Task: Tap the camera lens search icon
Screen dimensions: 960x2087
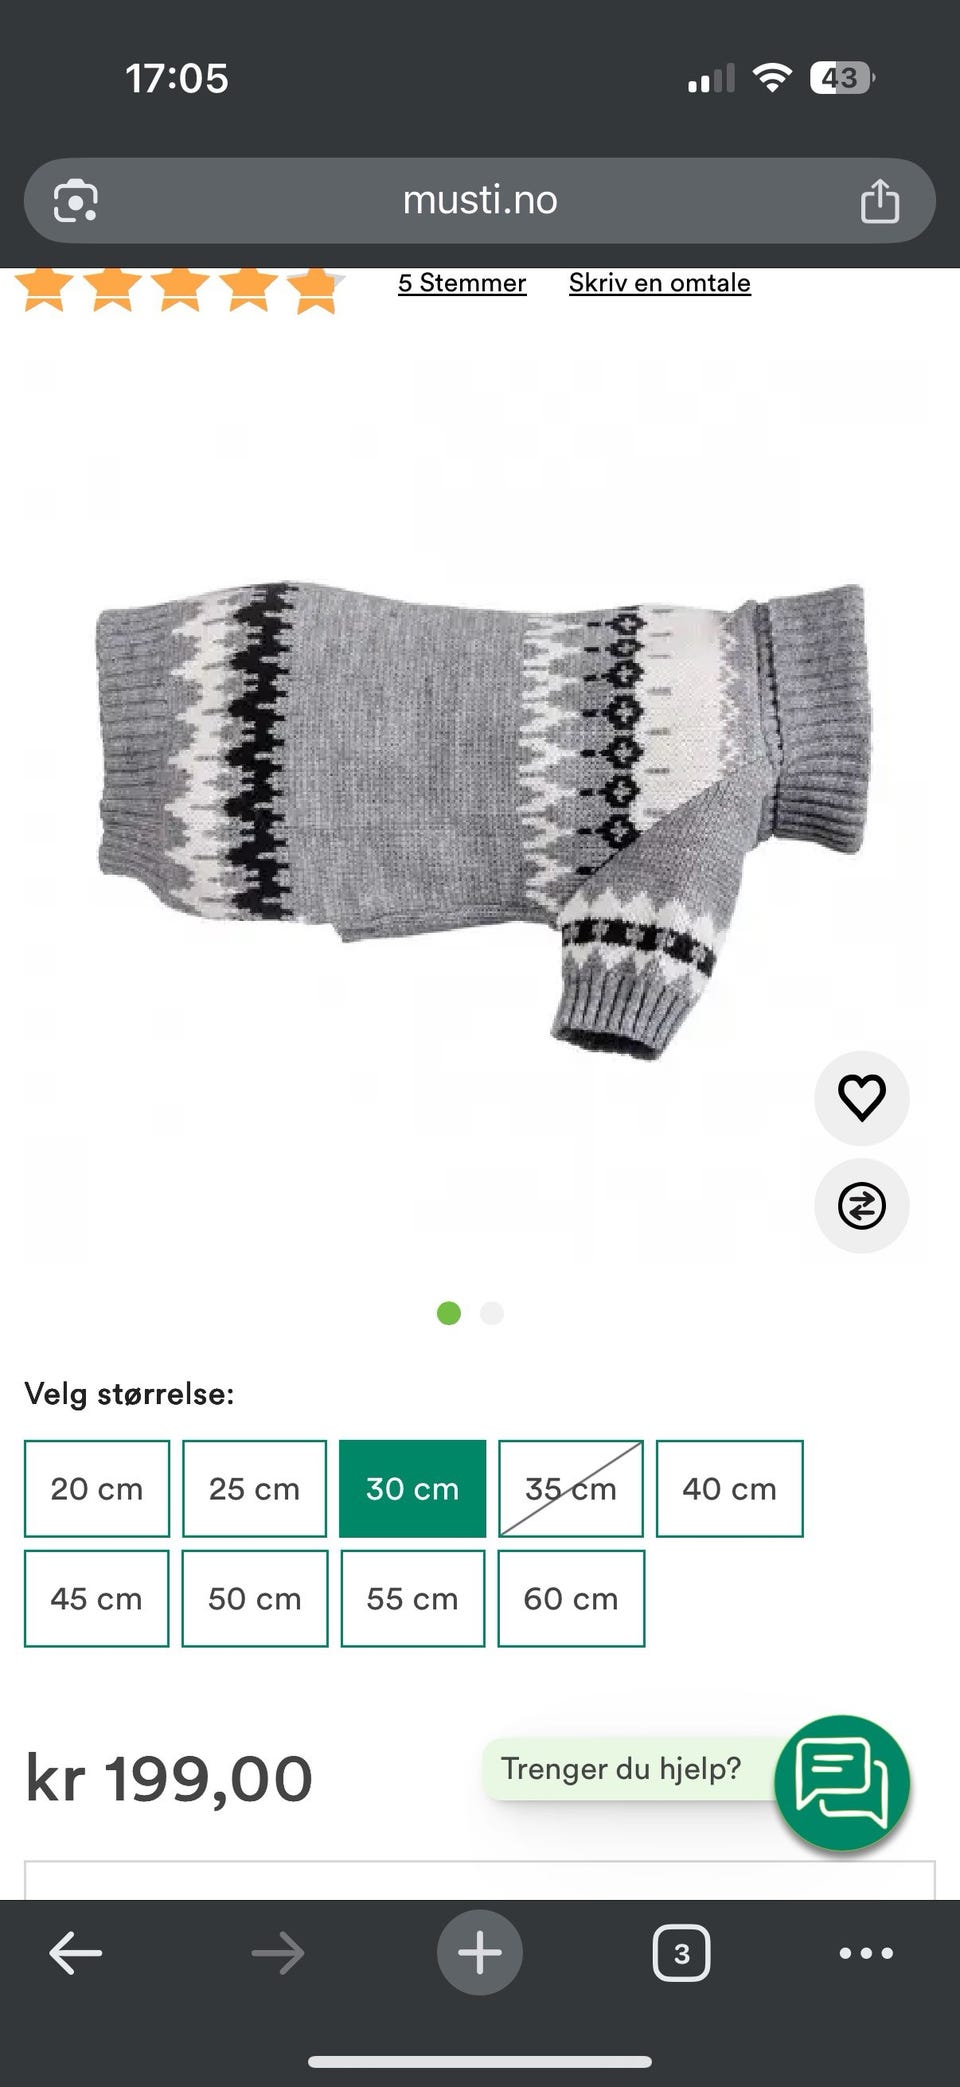Action: click(x=76, y=201)
